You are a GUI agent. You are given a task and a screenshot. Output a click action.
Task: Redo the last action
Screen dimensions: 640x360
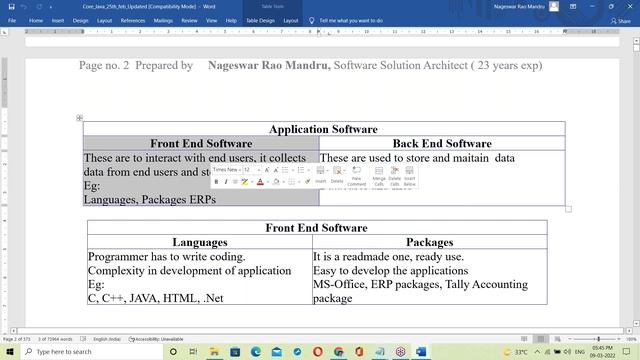39,7
